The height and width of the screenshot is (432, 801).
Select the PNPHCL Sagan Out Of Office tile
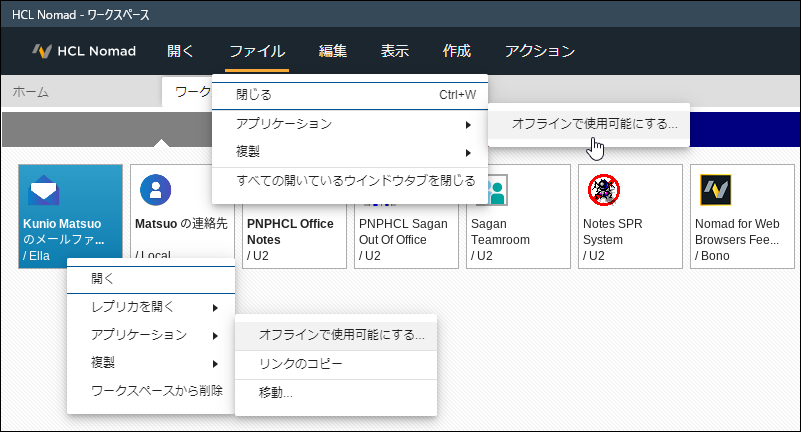(406, 236)
